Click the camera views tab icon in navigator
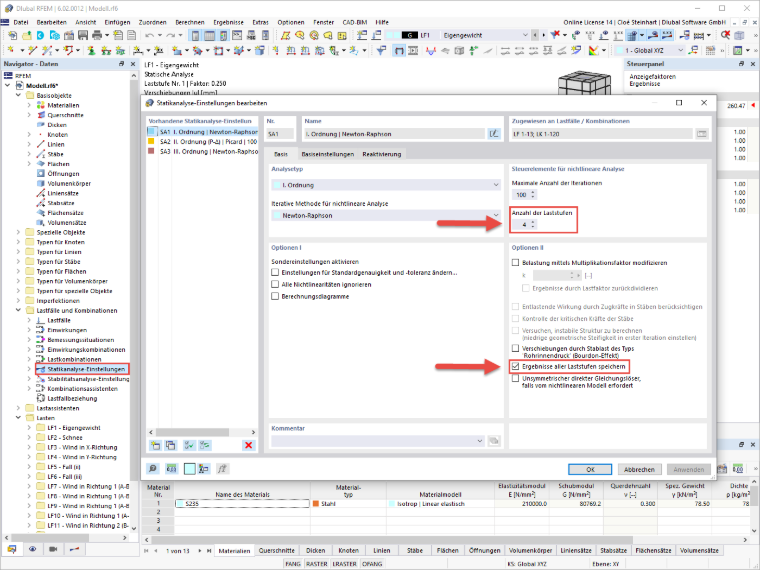This screenshot has width=760, height=570. [x=53, y=549]
